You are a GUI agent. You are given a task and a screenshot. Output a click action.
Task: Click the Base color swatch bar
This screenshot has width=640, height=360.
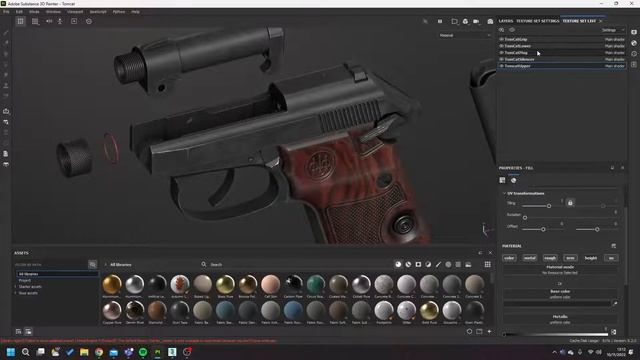point(557,304)
